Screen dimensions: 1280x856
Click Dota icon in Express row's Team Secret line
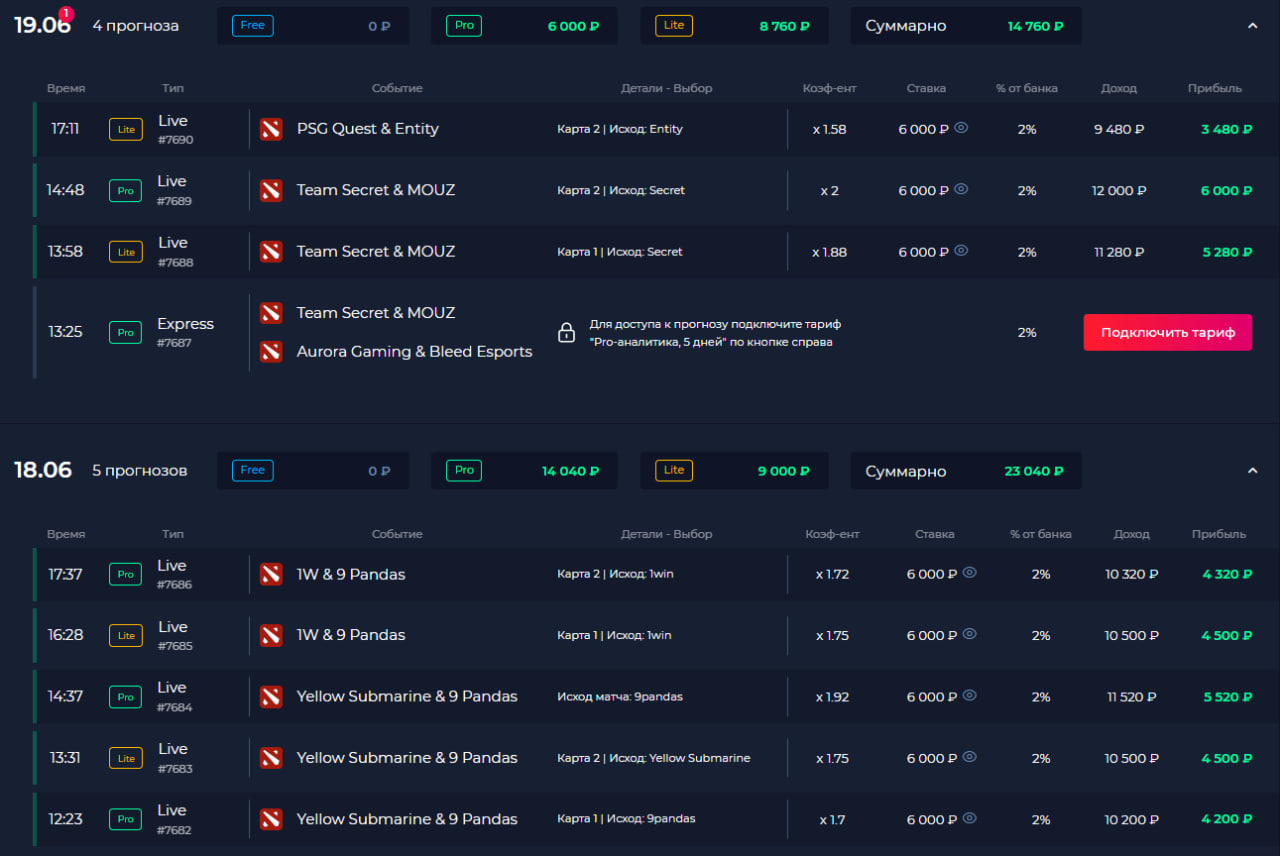coord(271,313)
